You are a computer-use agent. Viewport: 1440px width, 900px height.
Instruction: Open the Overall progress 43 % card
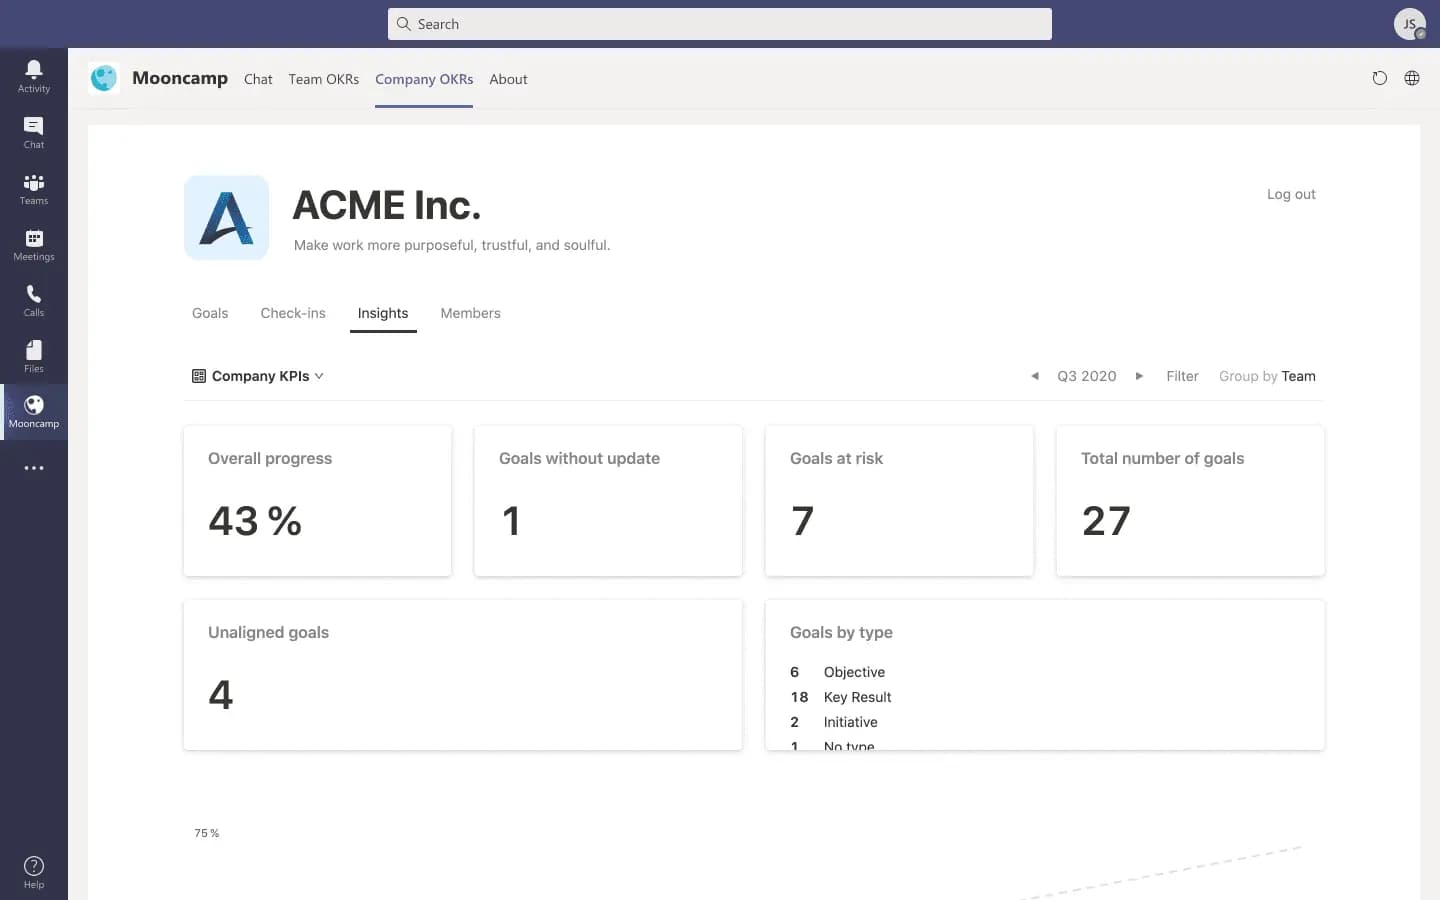tap(318, 501)
